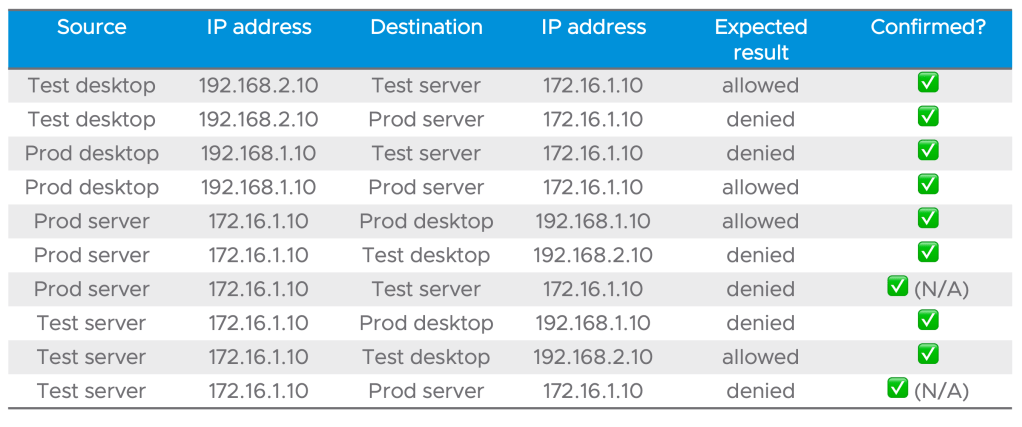Click the checkmark for Test server to Test desktop
The image size is (1022, 427).
click(928, 356)
